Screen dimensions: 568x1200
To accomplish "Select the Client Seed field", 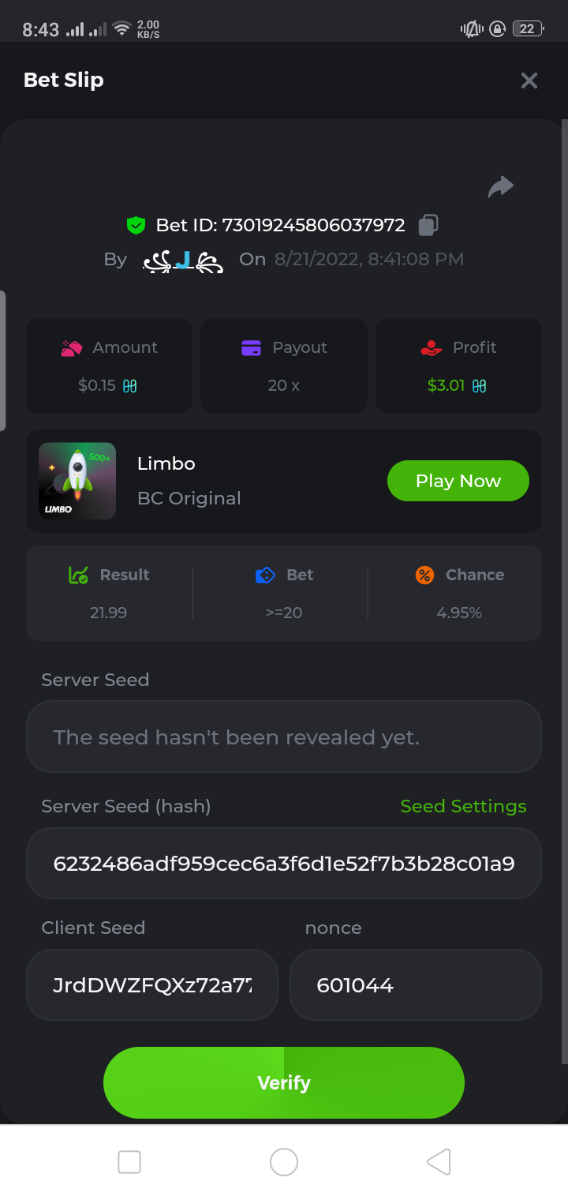I will (x=152, y=985).
